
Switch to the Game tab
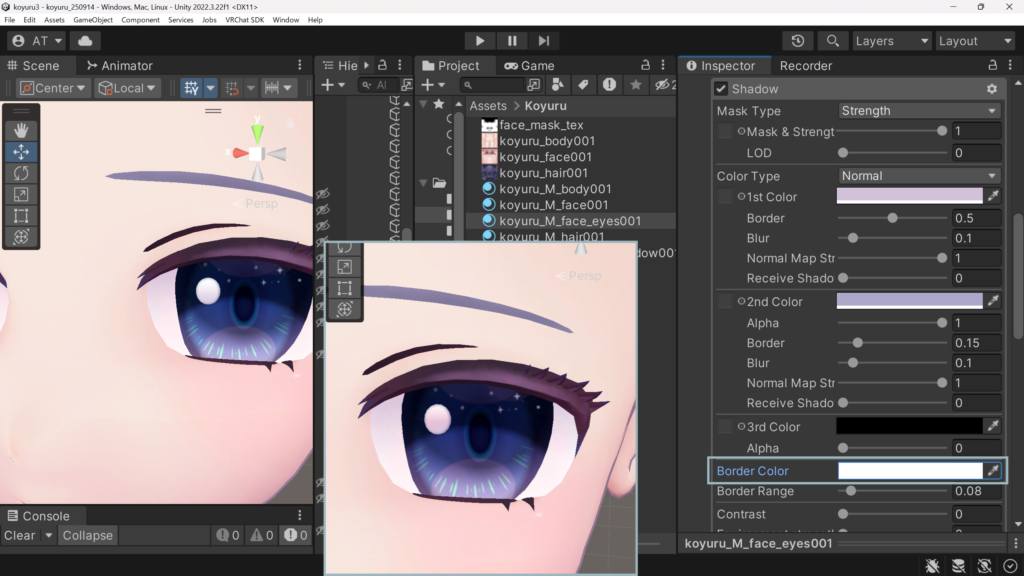click(x=530, y=65)
